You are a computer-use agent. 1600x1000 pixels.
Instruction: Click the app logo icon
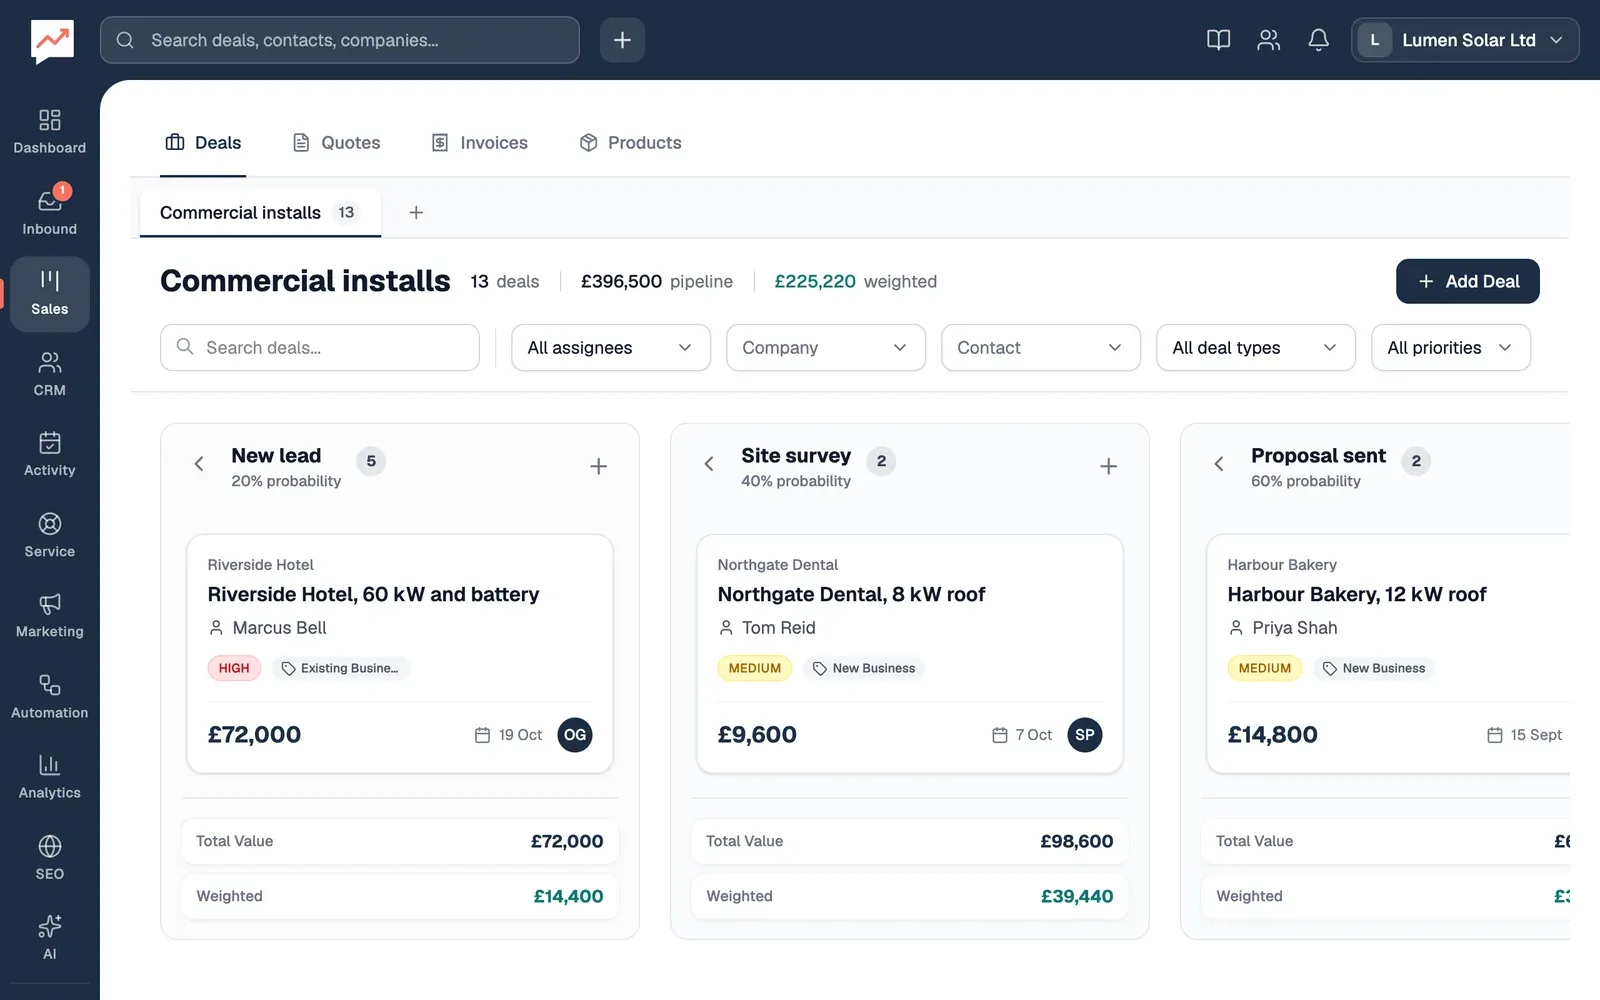(52, 41)
